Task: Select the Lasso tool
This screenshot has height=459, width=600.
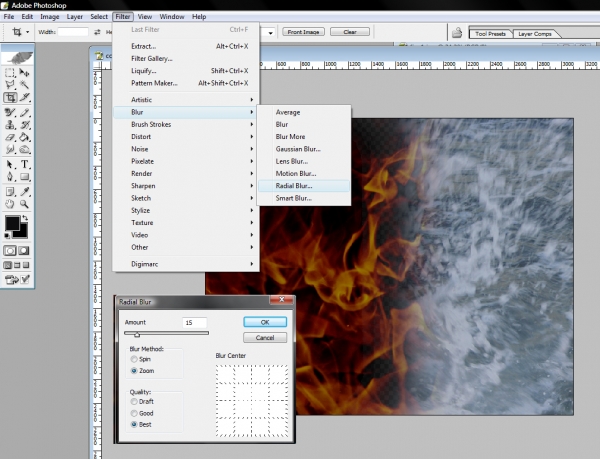Action: (x=10, y=85)
